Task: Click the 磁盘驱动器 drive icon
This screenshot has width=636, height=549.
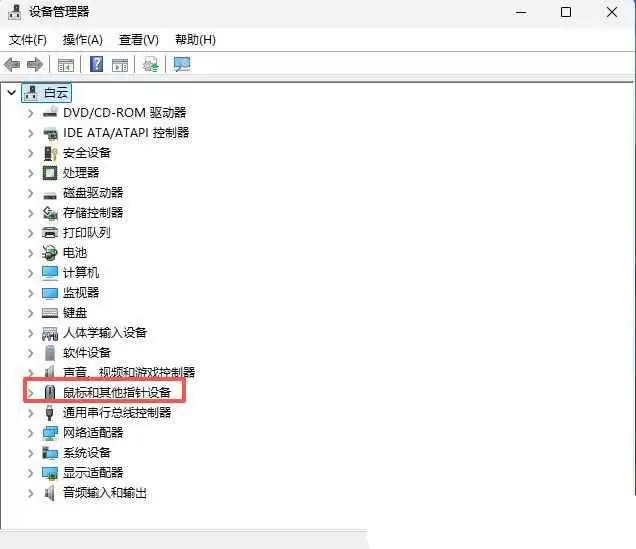Action: (x=50, y=194)
